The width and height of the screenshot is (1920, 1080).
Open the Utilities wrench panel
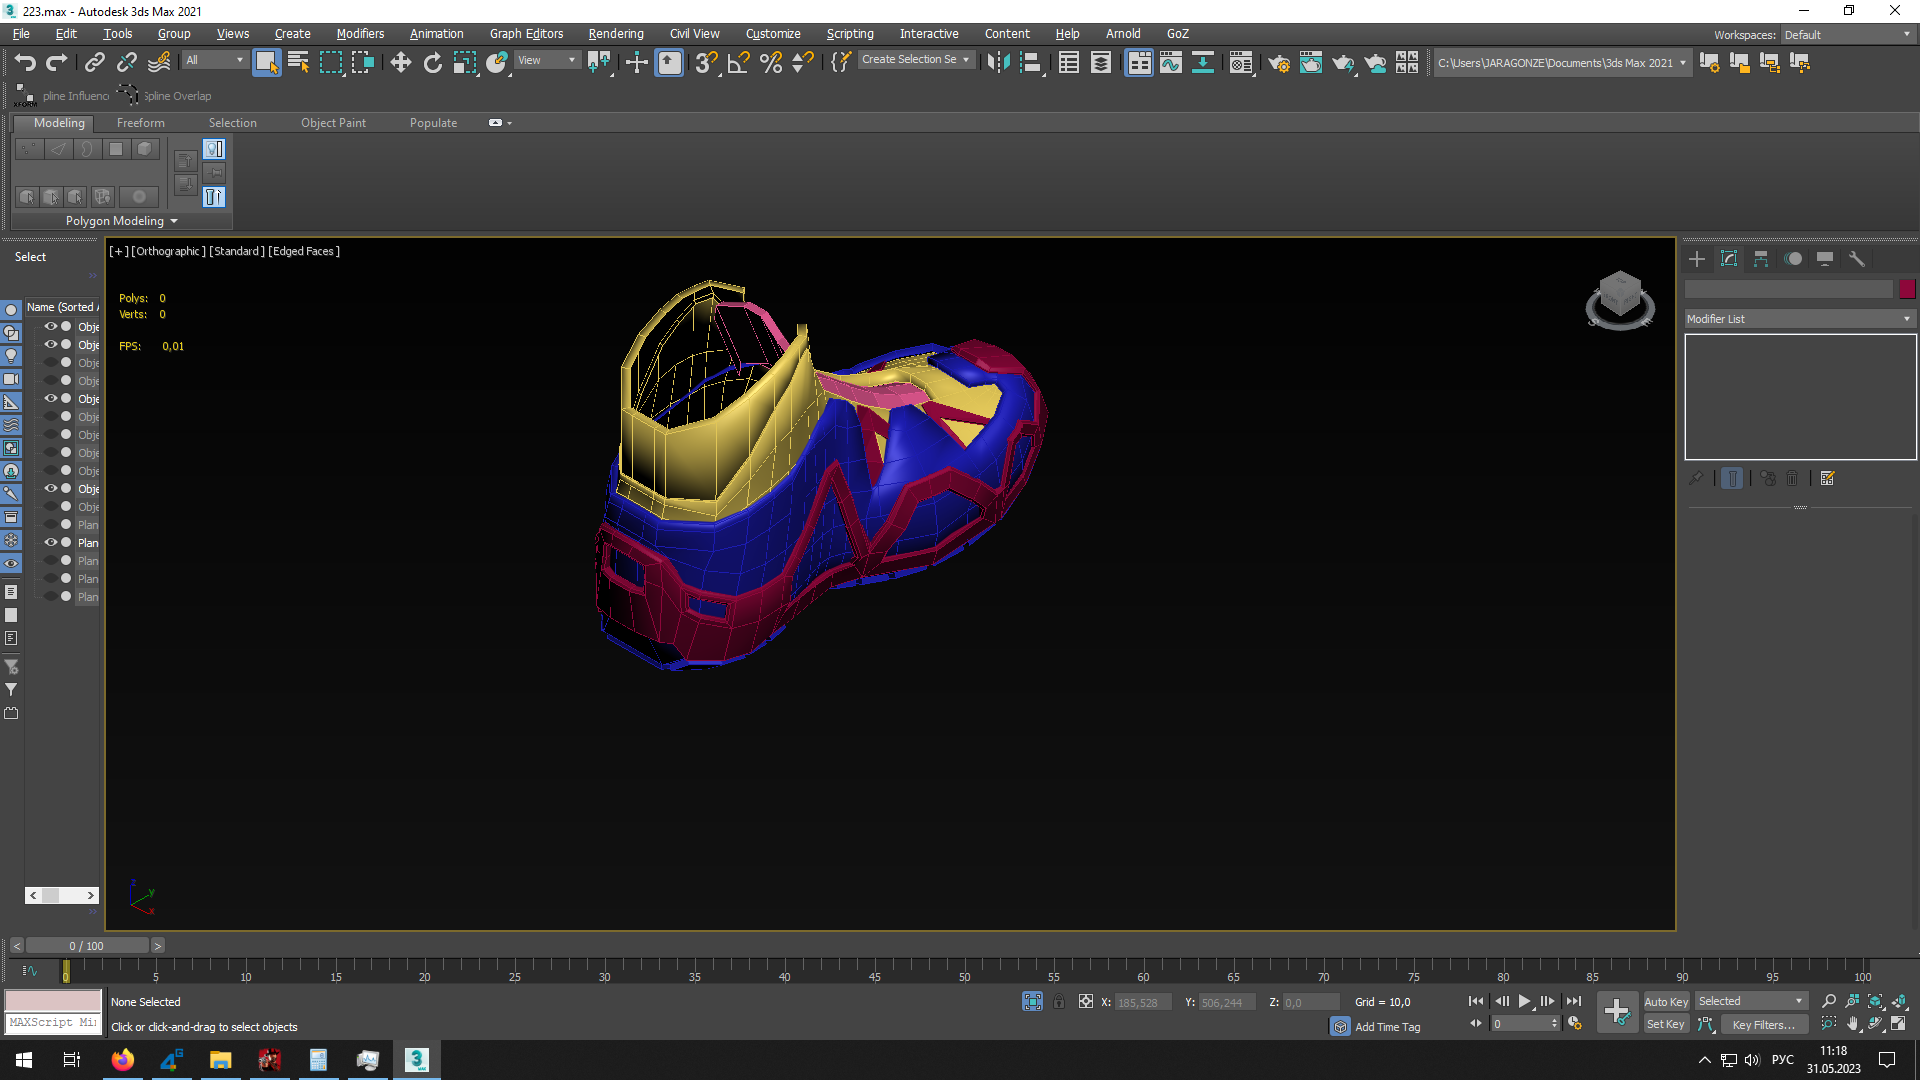coord(1857,259)
